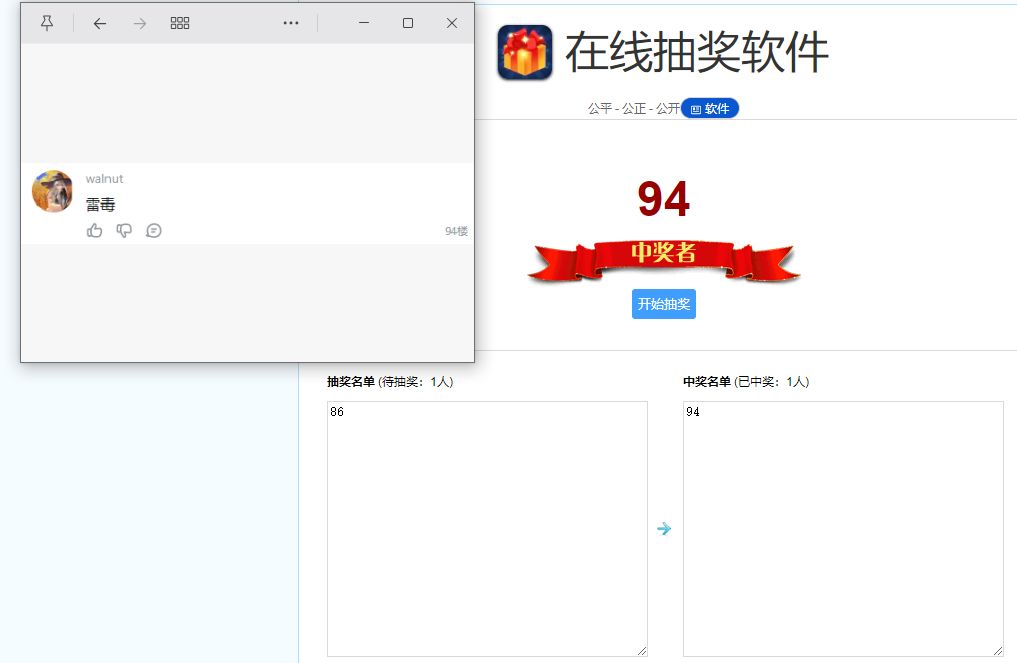Grab the resize handle of 中奖名单 box
1017x663 pixels.
click(x=998, y=651)
